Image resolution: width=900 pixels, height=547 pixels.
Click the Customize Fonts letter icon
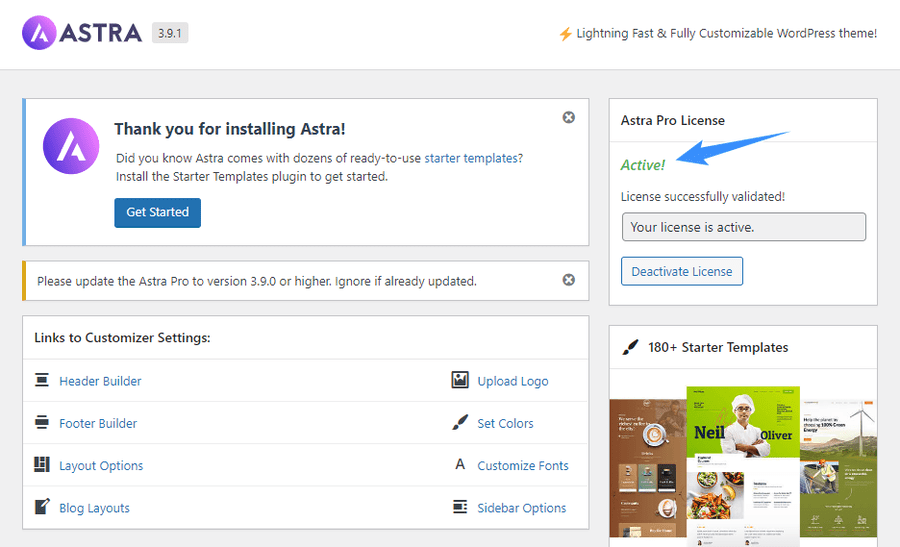pos(460,465)
